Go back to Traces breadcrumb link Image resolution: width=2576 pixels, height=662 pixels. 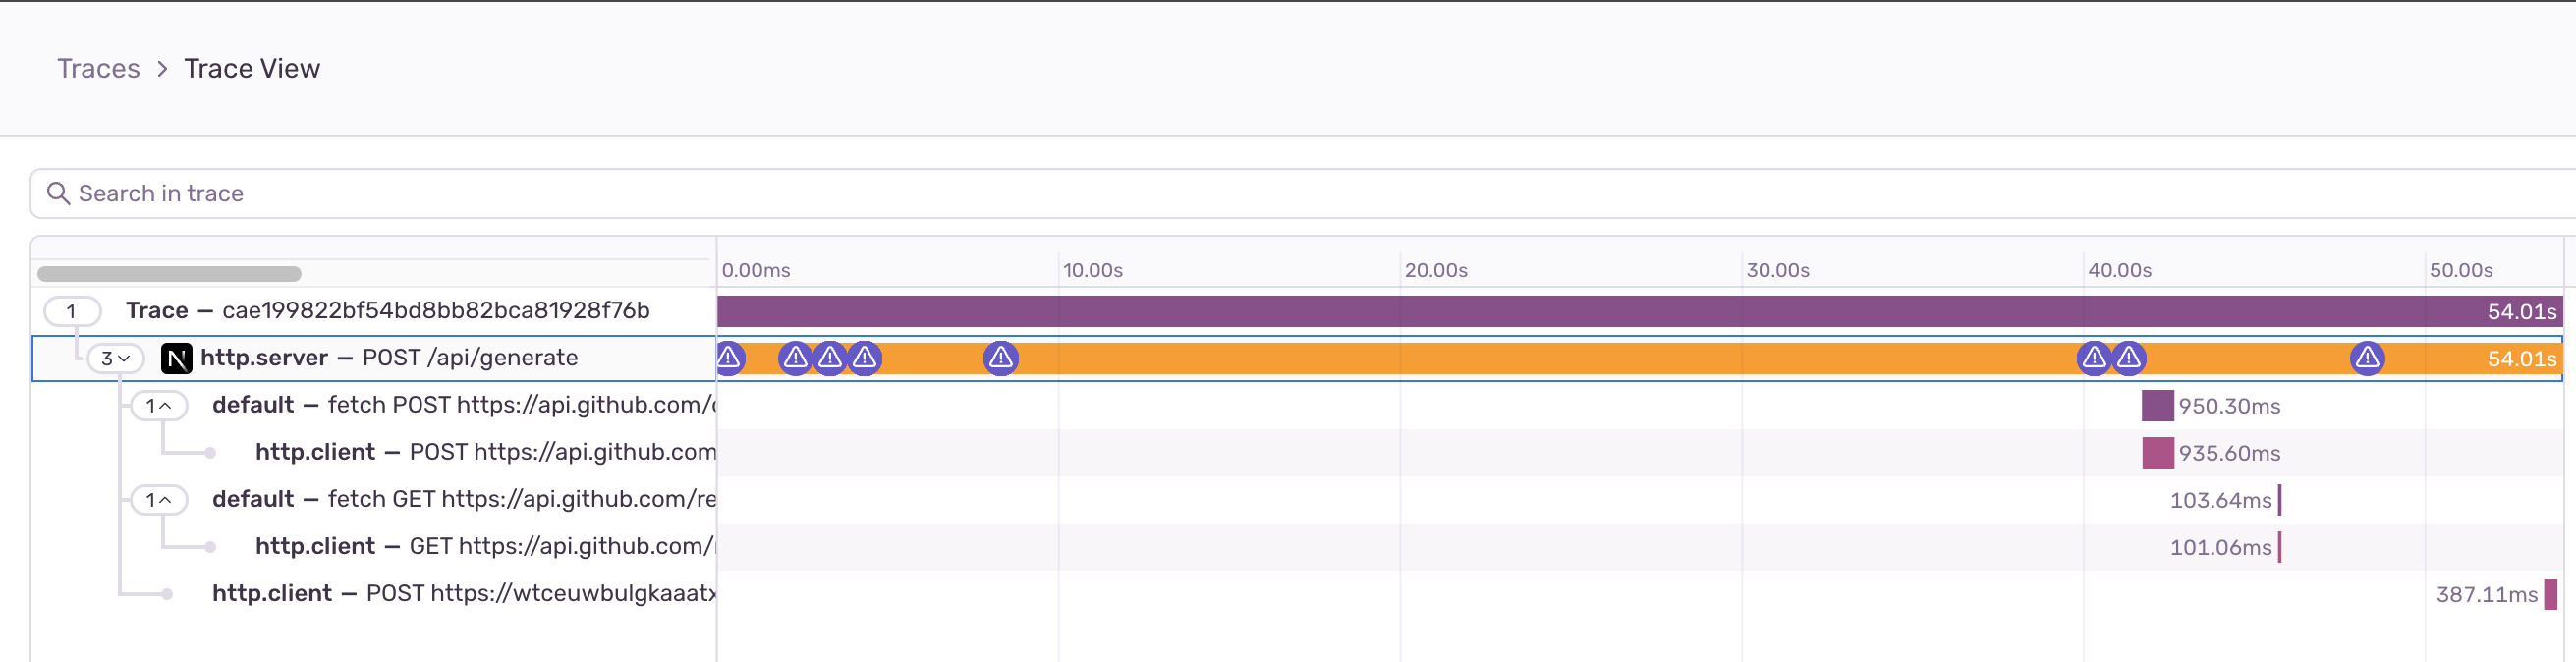click(x=98, y=69)
